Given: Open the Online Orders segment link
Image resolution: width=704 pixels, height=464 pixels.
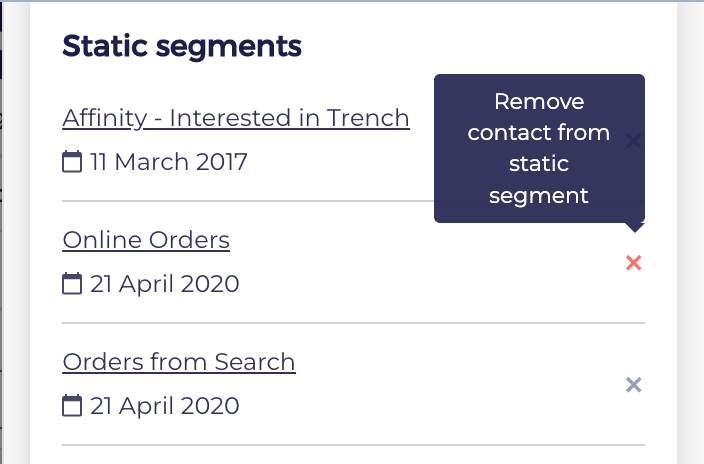Looking at the screenshot, I should click(146, 240).
